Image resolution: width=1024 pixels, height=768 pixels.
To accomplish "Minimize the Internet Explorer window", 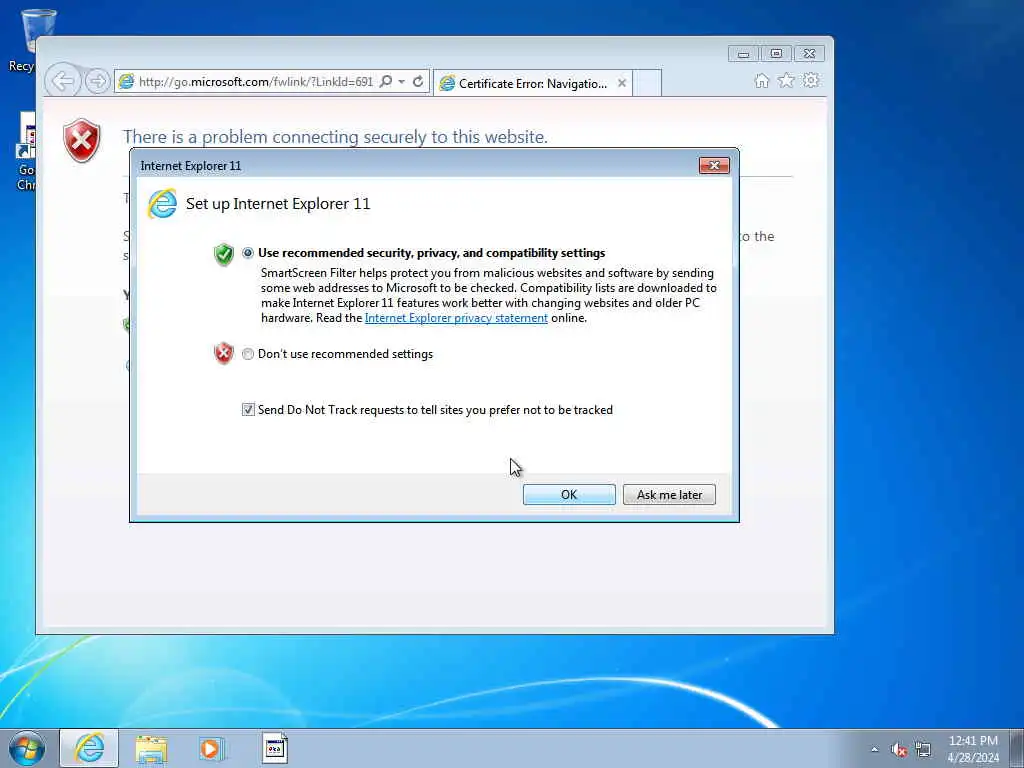I will click(x=743, y=54).
